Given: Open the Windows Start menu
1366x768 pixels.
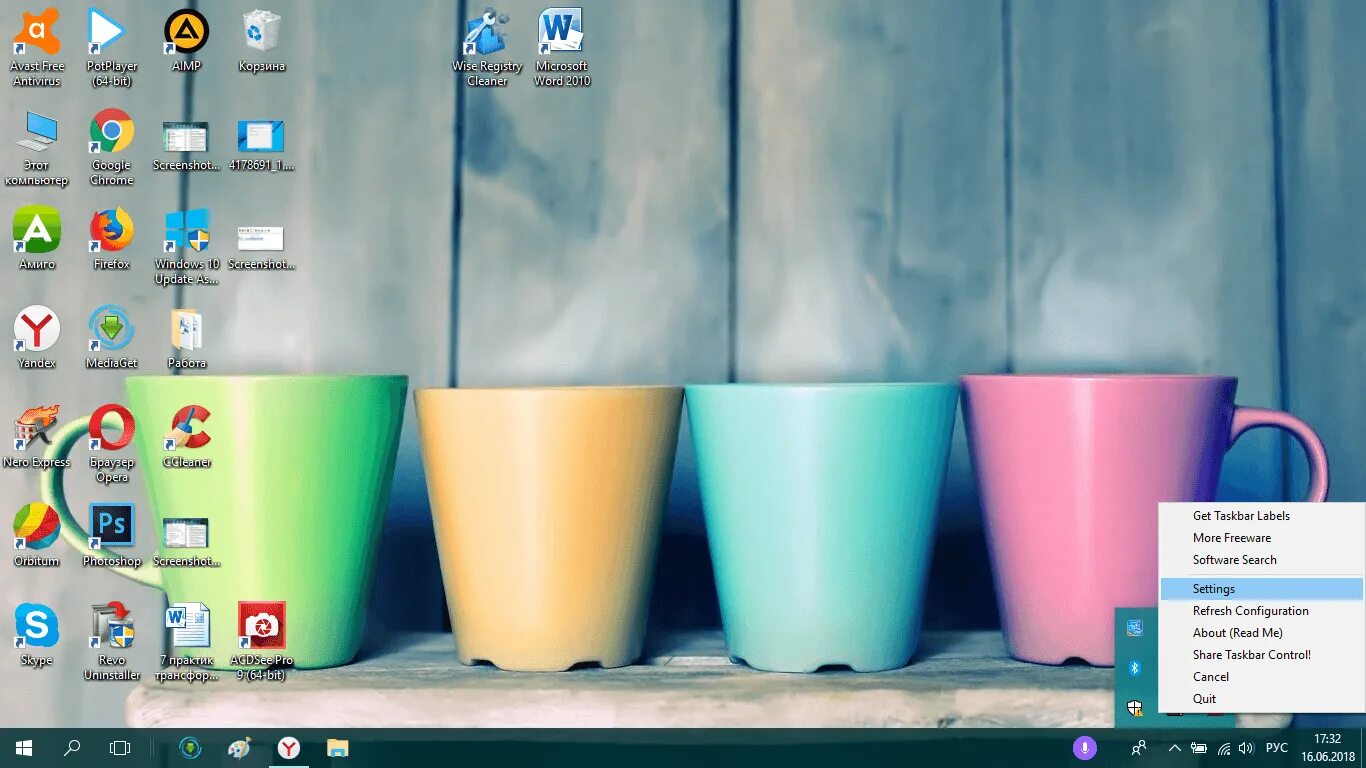Looking at the screenshot, I should tap(24, 748).
